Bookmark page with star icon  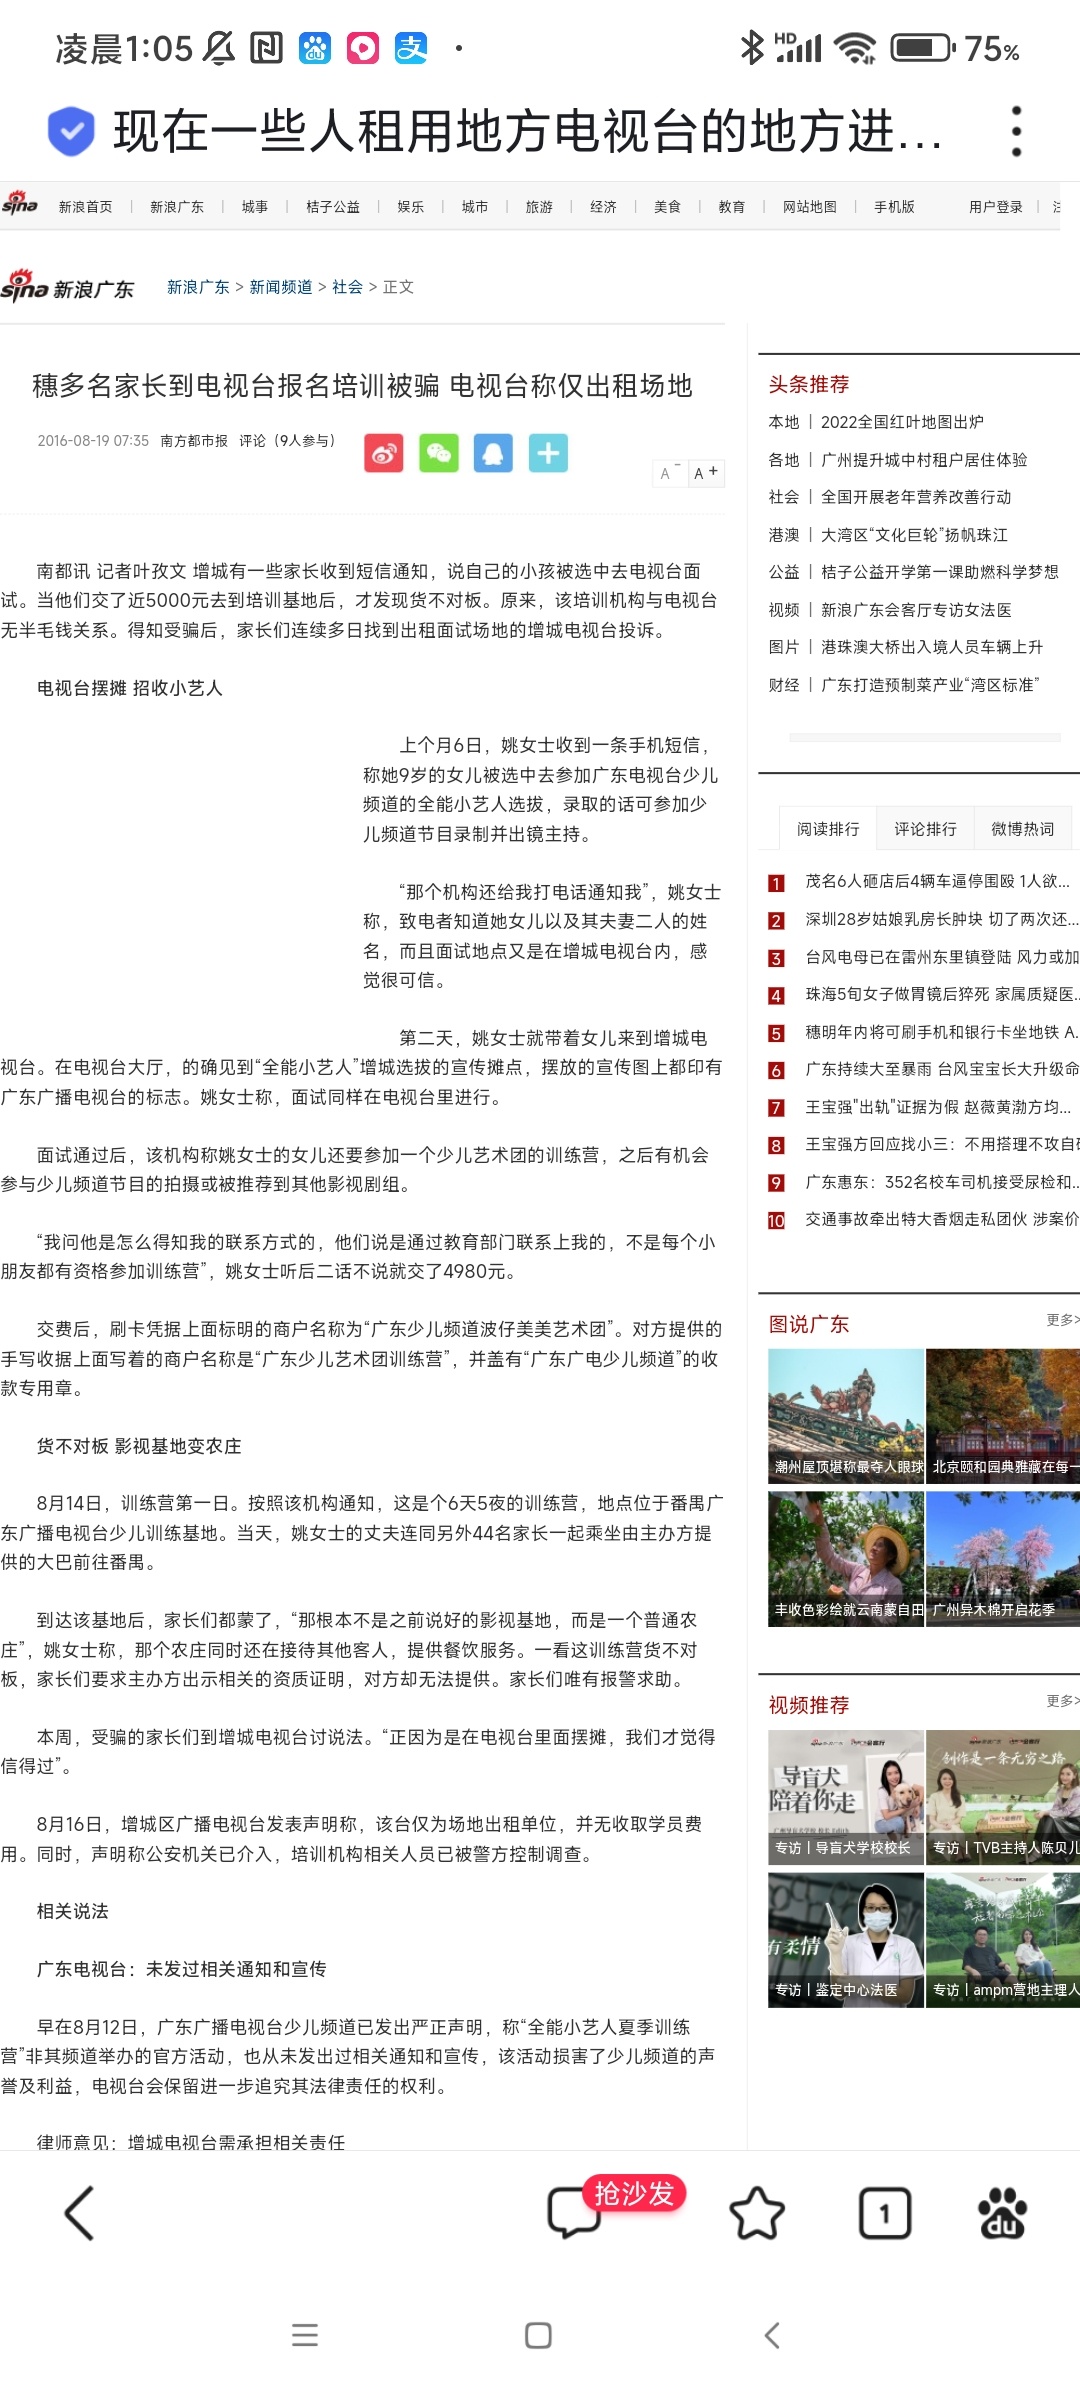[757, 2213]
